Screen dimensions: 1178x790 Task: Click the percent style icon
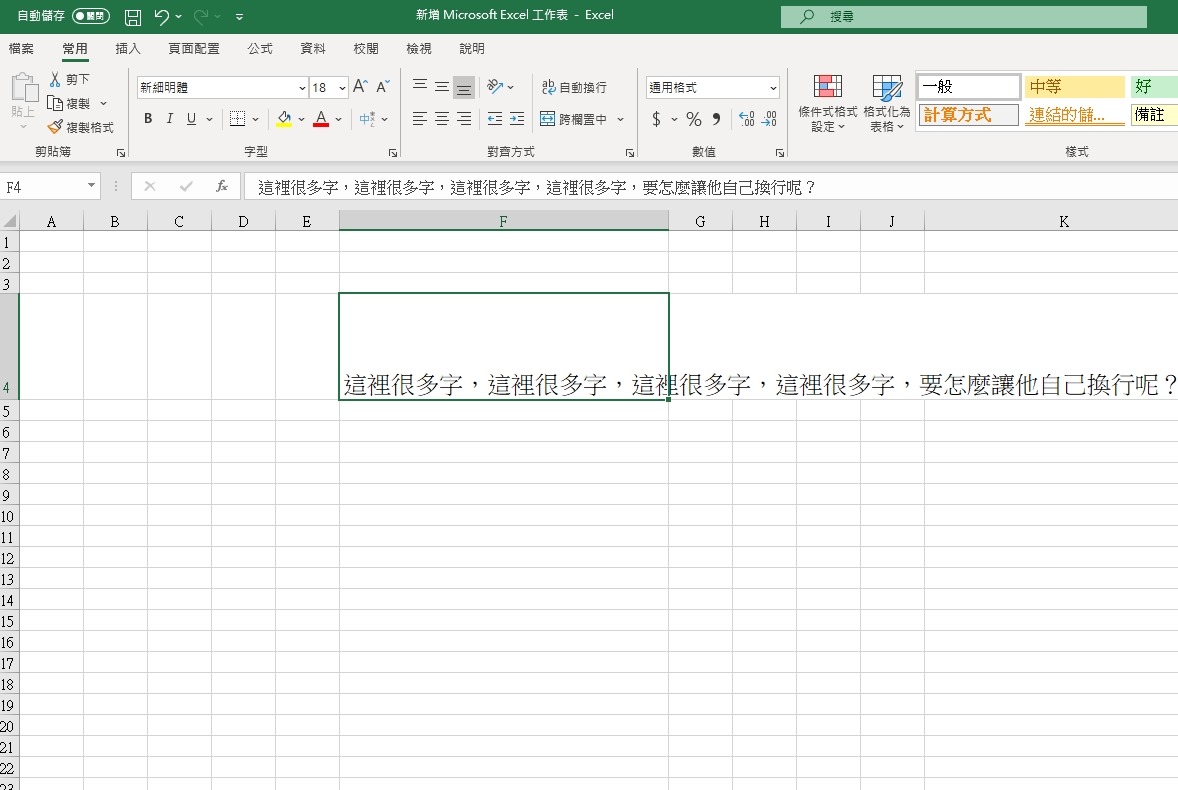coord(693,119)
